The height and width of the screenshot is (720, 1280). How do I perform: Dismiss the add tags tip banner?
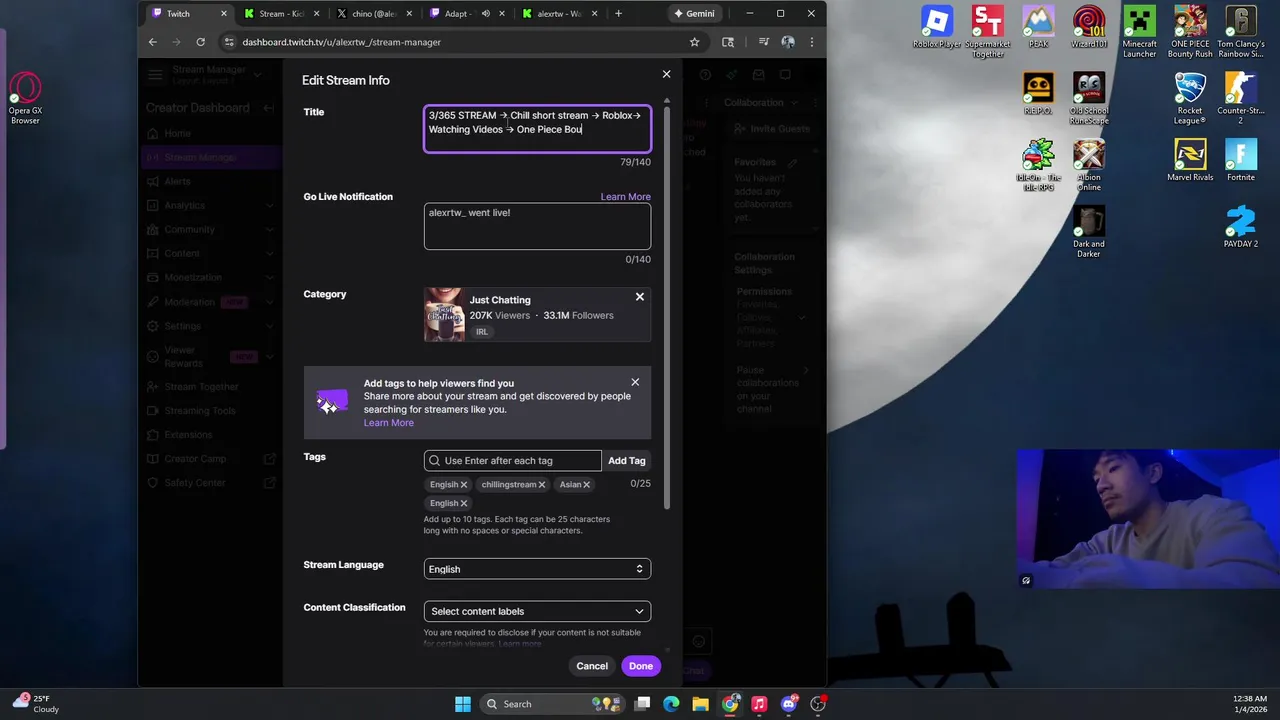coord(635,382)
